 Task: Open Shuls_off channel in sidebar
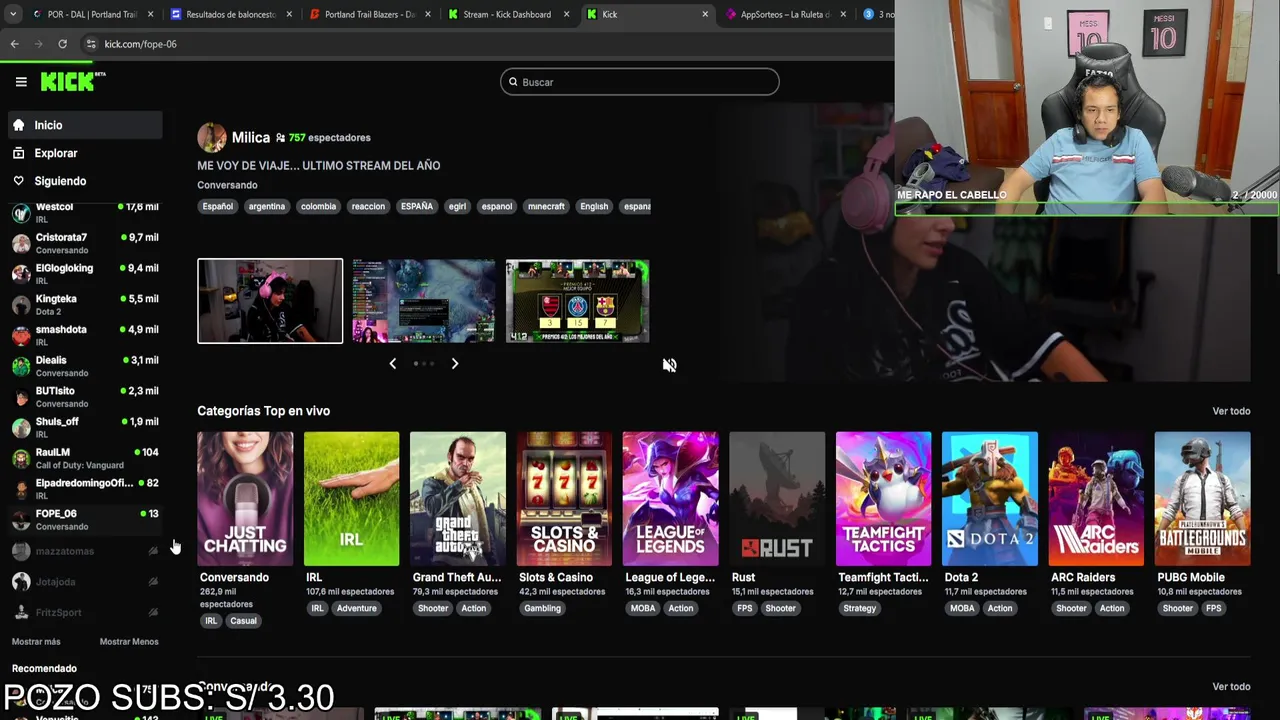coord(85,427)
